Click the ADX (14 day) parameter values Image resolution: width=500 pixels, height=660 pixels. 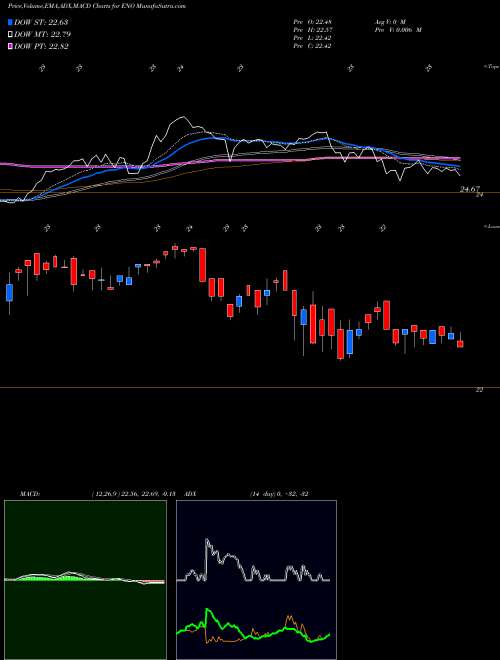click(x=279, y=494)
